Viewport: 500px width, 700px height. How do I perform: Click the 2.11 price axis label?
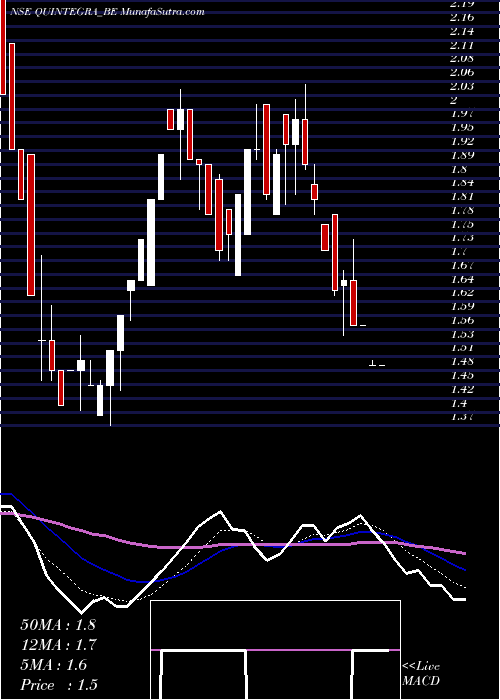[x=462, y=45]
